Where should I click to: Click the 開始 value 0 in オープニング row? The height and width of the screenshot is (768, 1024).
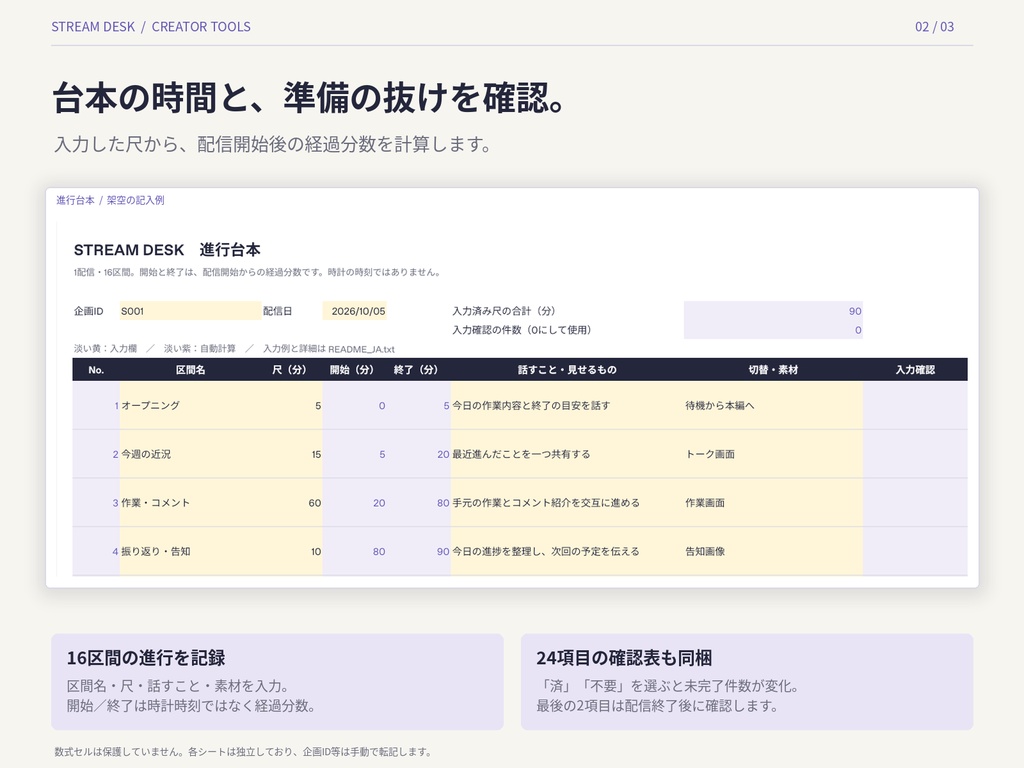coord(355,406)
